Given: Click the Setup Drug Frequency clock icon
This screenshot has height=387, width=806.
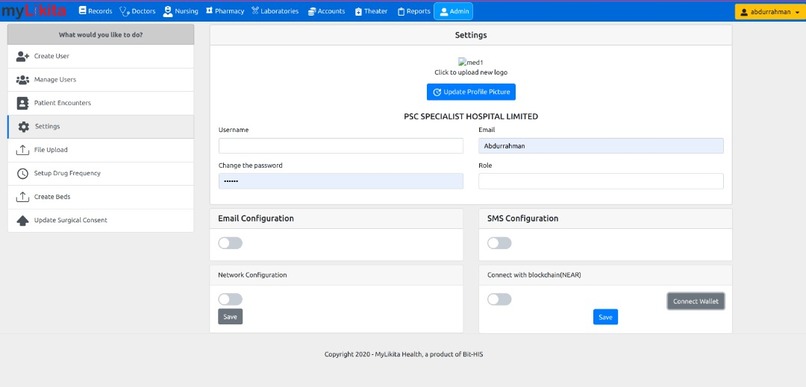Looking at the screenshot, I should 23,173.
